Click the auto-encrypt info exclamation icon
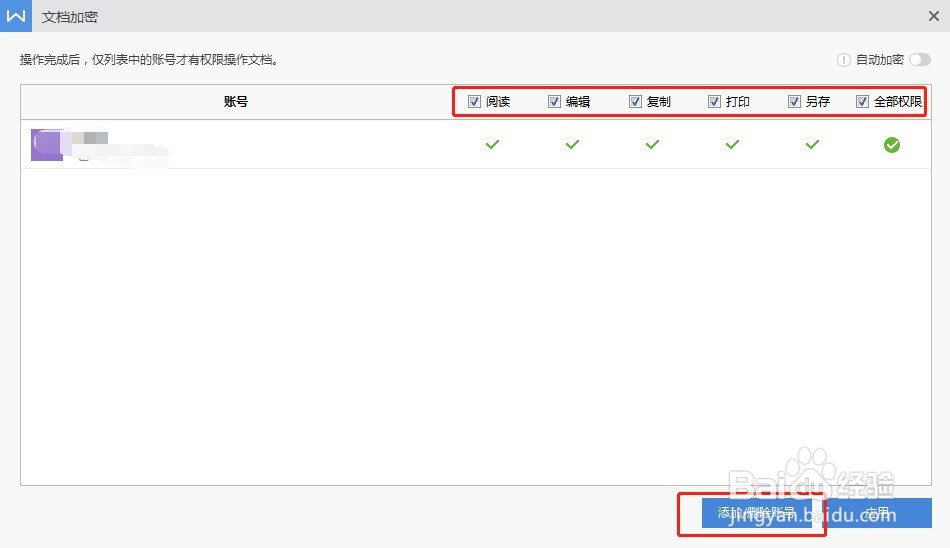 (843, 59)
